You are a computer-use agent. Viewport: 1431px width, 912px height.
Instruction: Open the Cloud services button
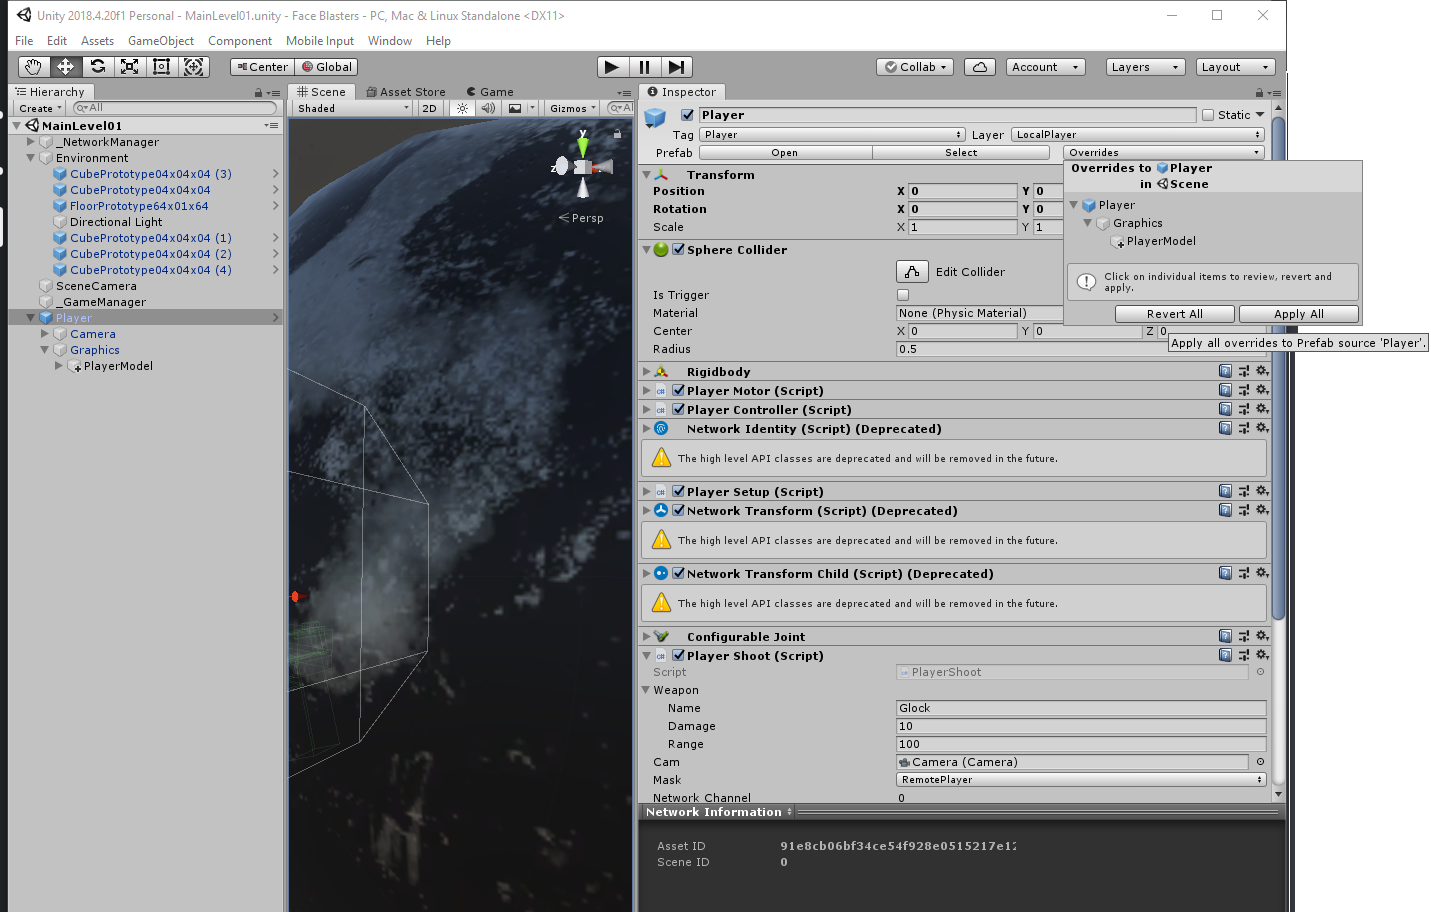click(980, 67)
